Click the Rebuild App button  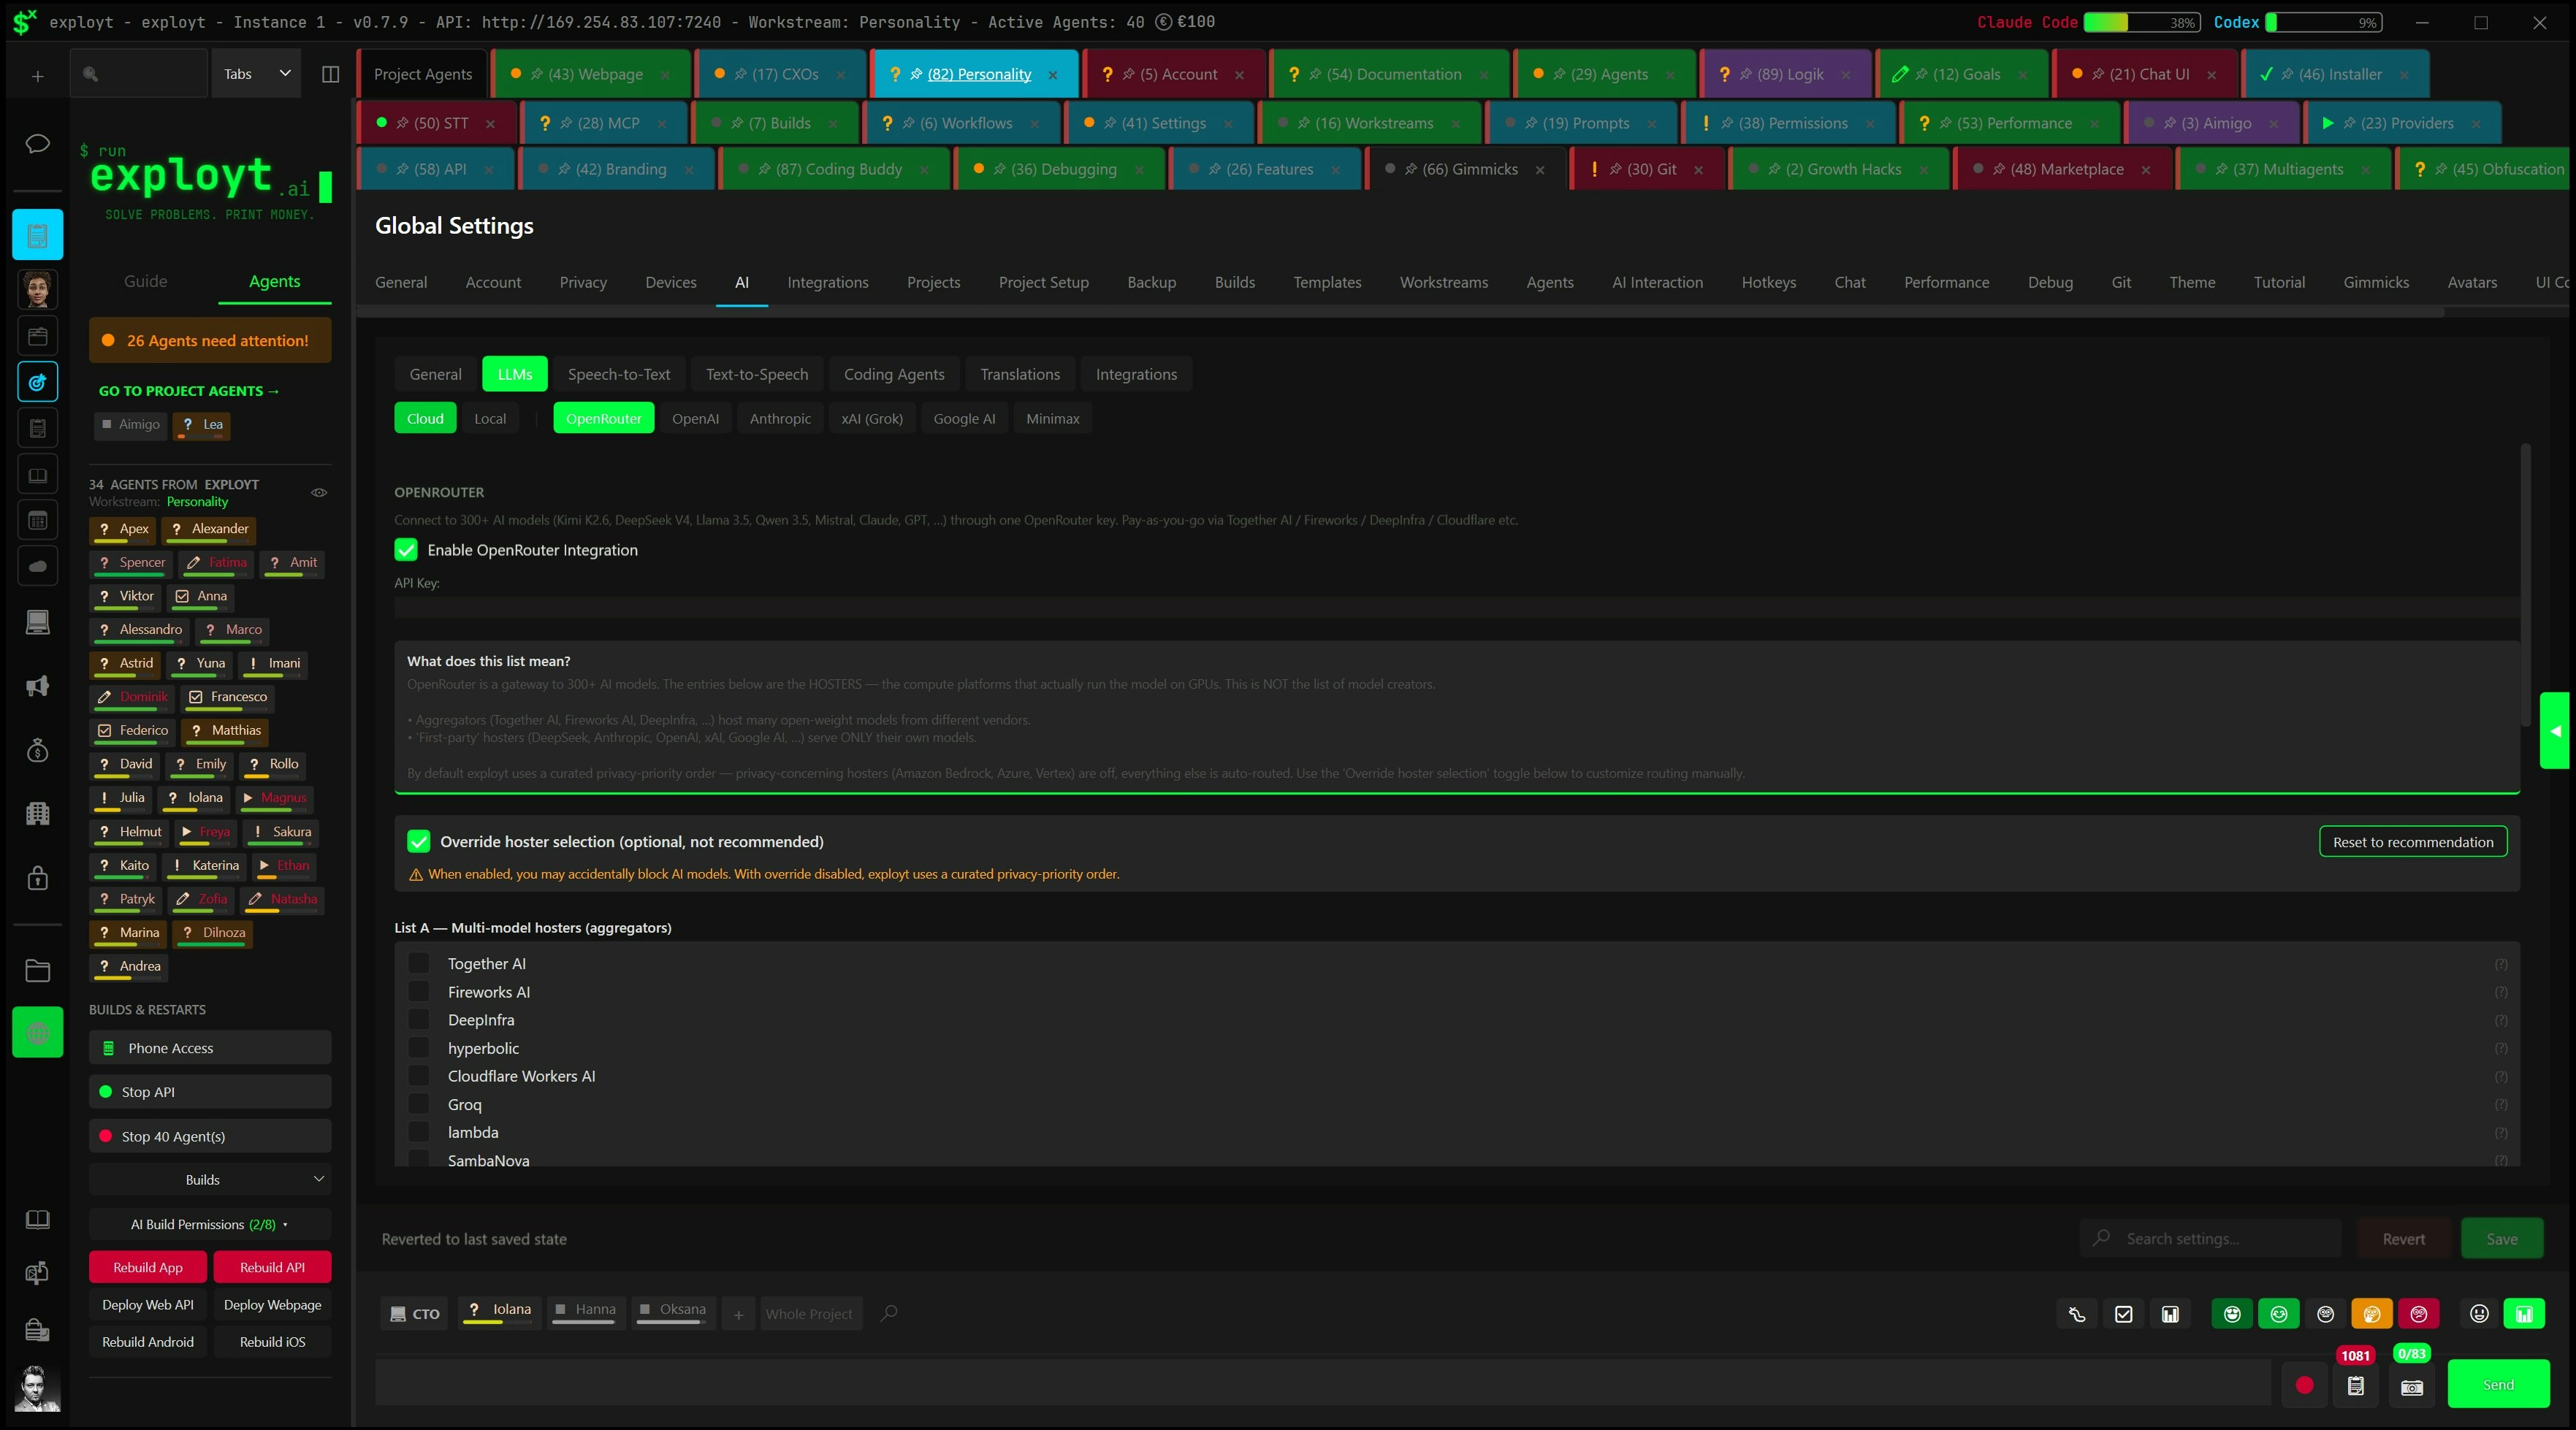(x=148, y=1267)
